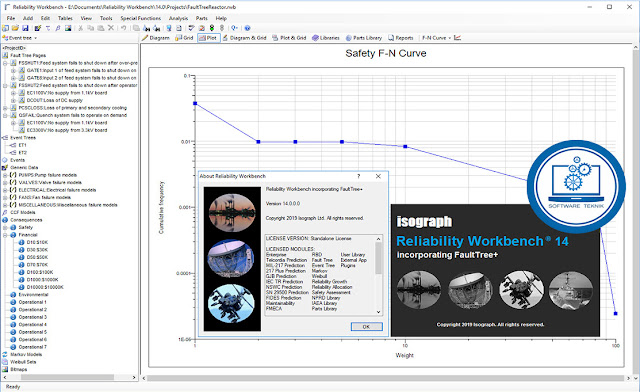Click the traffic light analysis icon
This screenshot has height=392, width=640.
pos(212,28)
